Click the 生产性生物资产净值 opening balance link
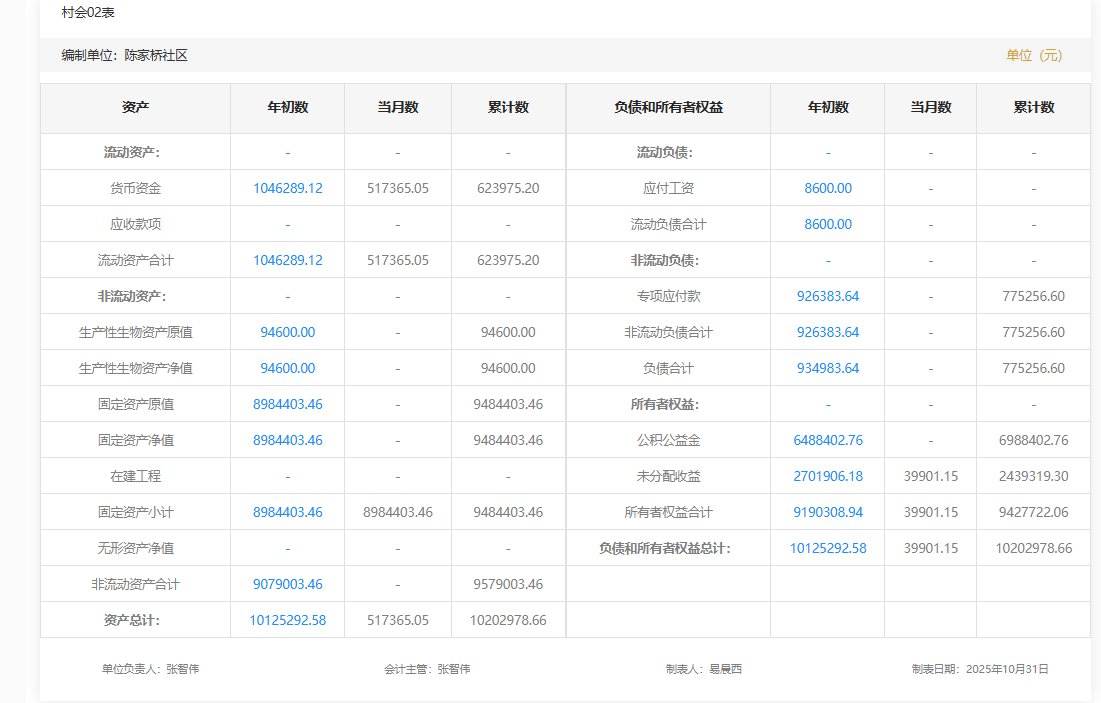This screenshot has width=1101, height=703. 287,368
